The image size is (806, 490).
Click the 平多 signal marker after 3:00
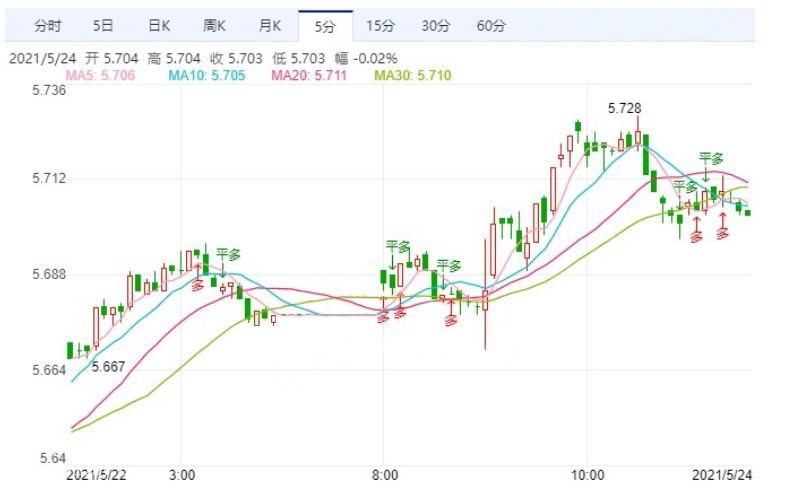click(228, 254)
